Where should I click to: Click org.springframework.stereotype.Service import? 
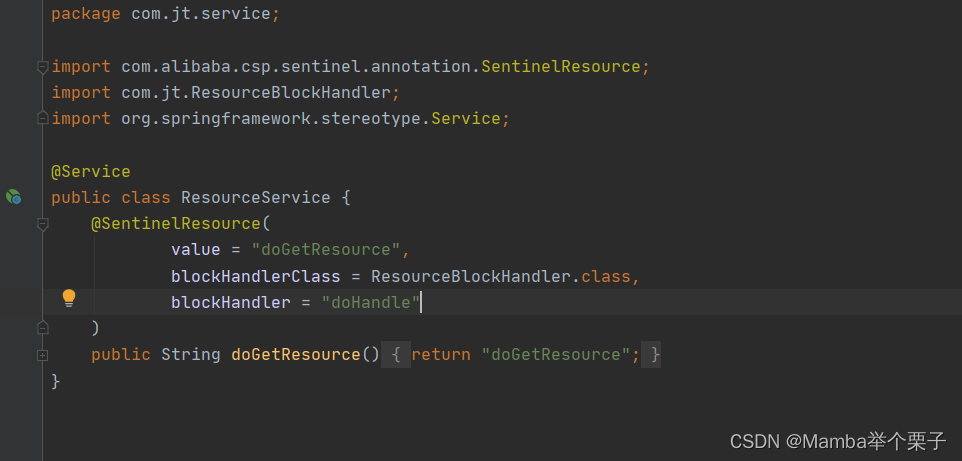[311, 118]
